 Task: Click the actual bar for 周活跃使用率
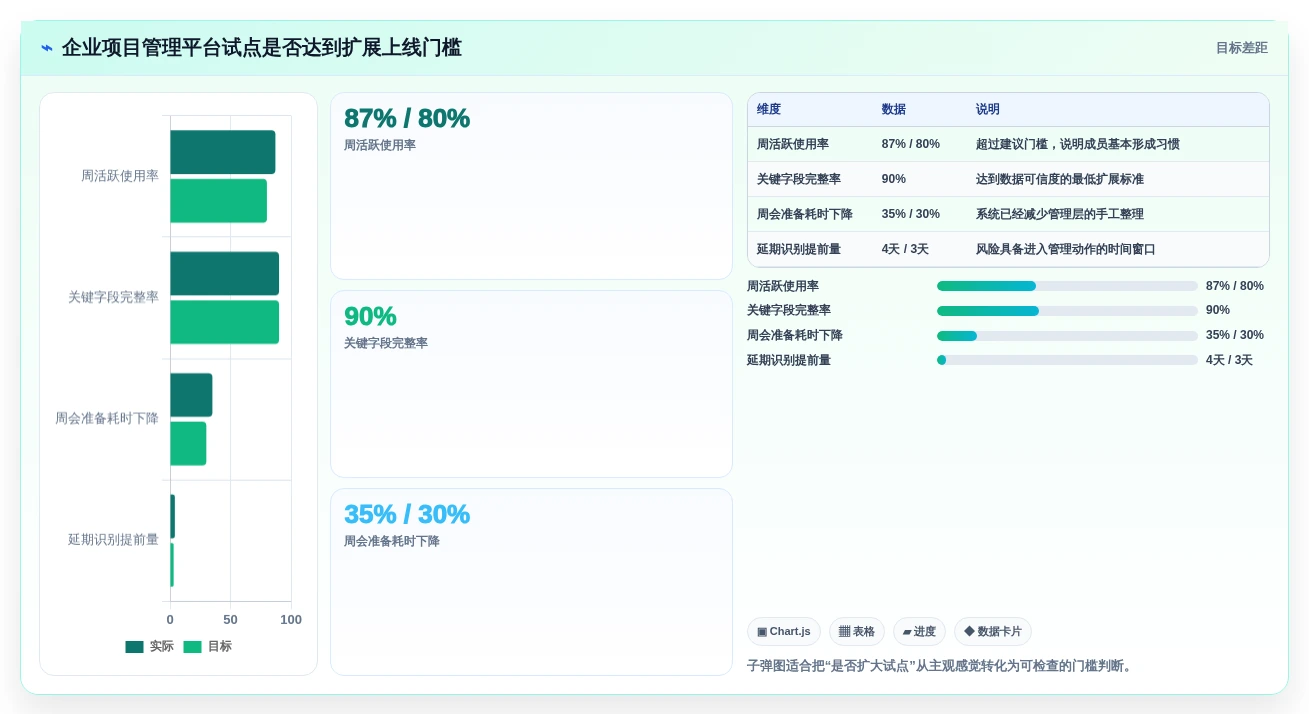(222, 152)
